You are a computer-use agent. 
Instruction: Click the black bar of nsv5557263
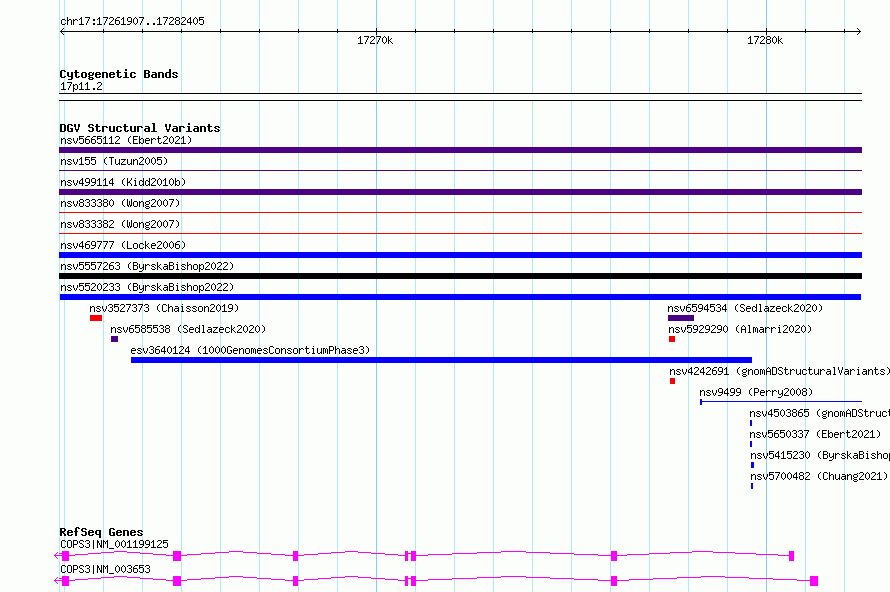click(460, 276)
